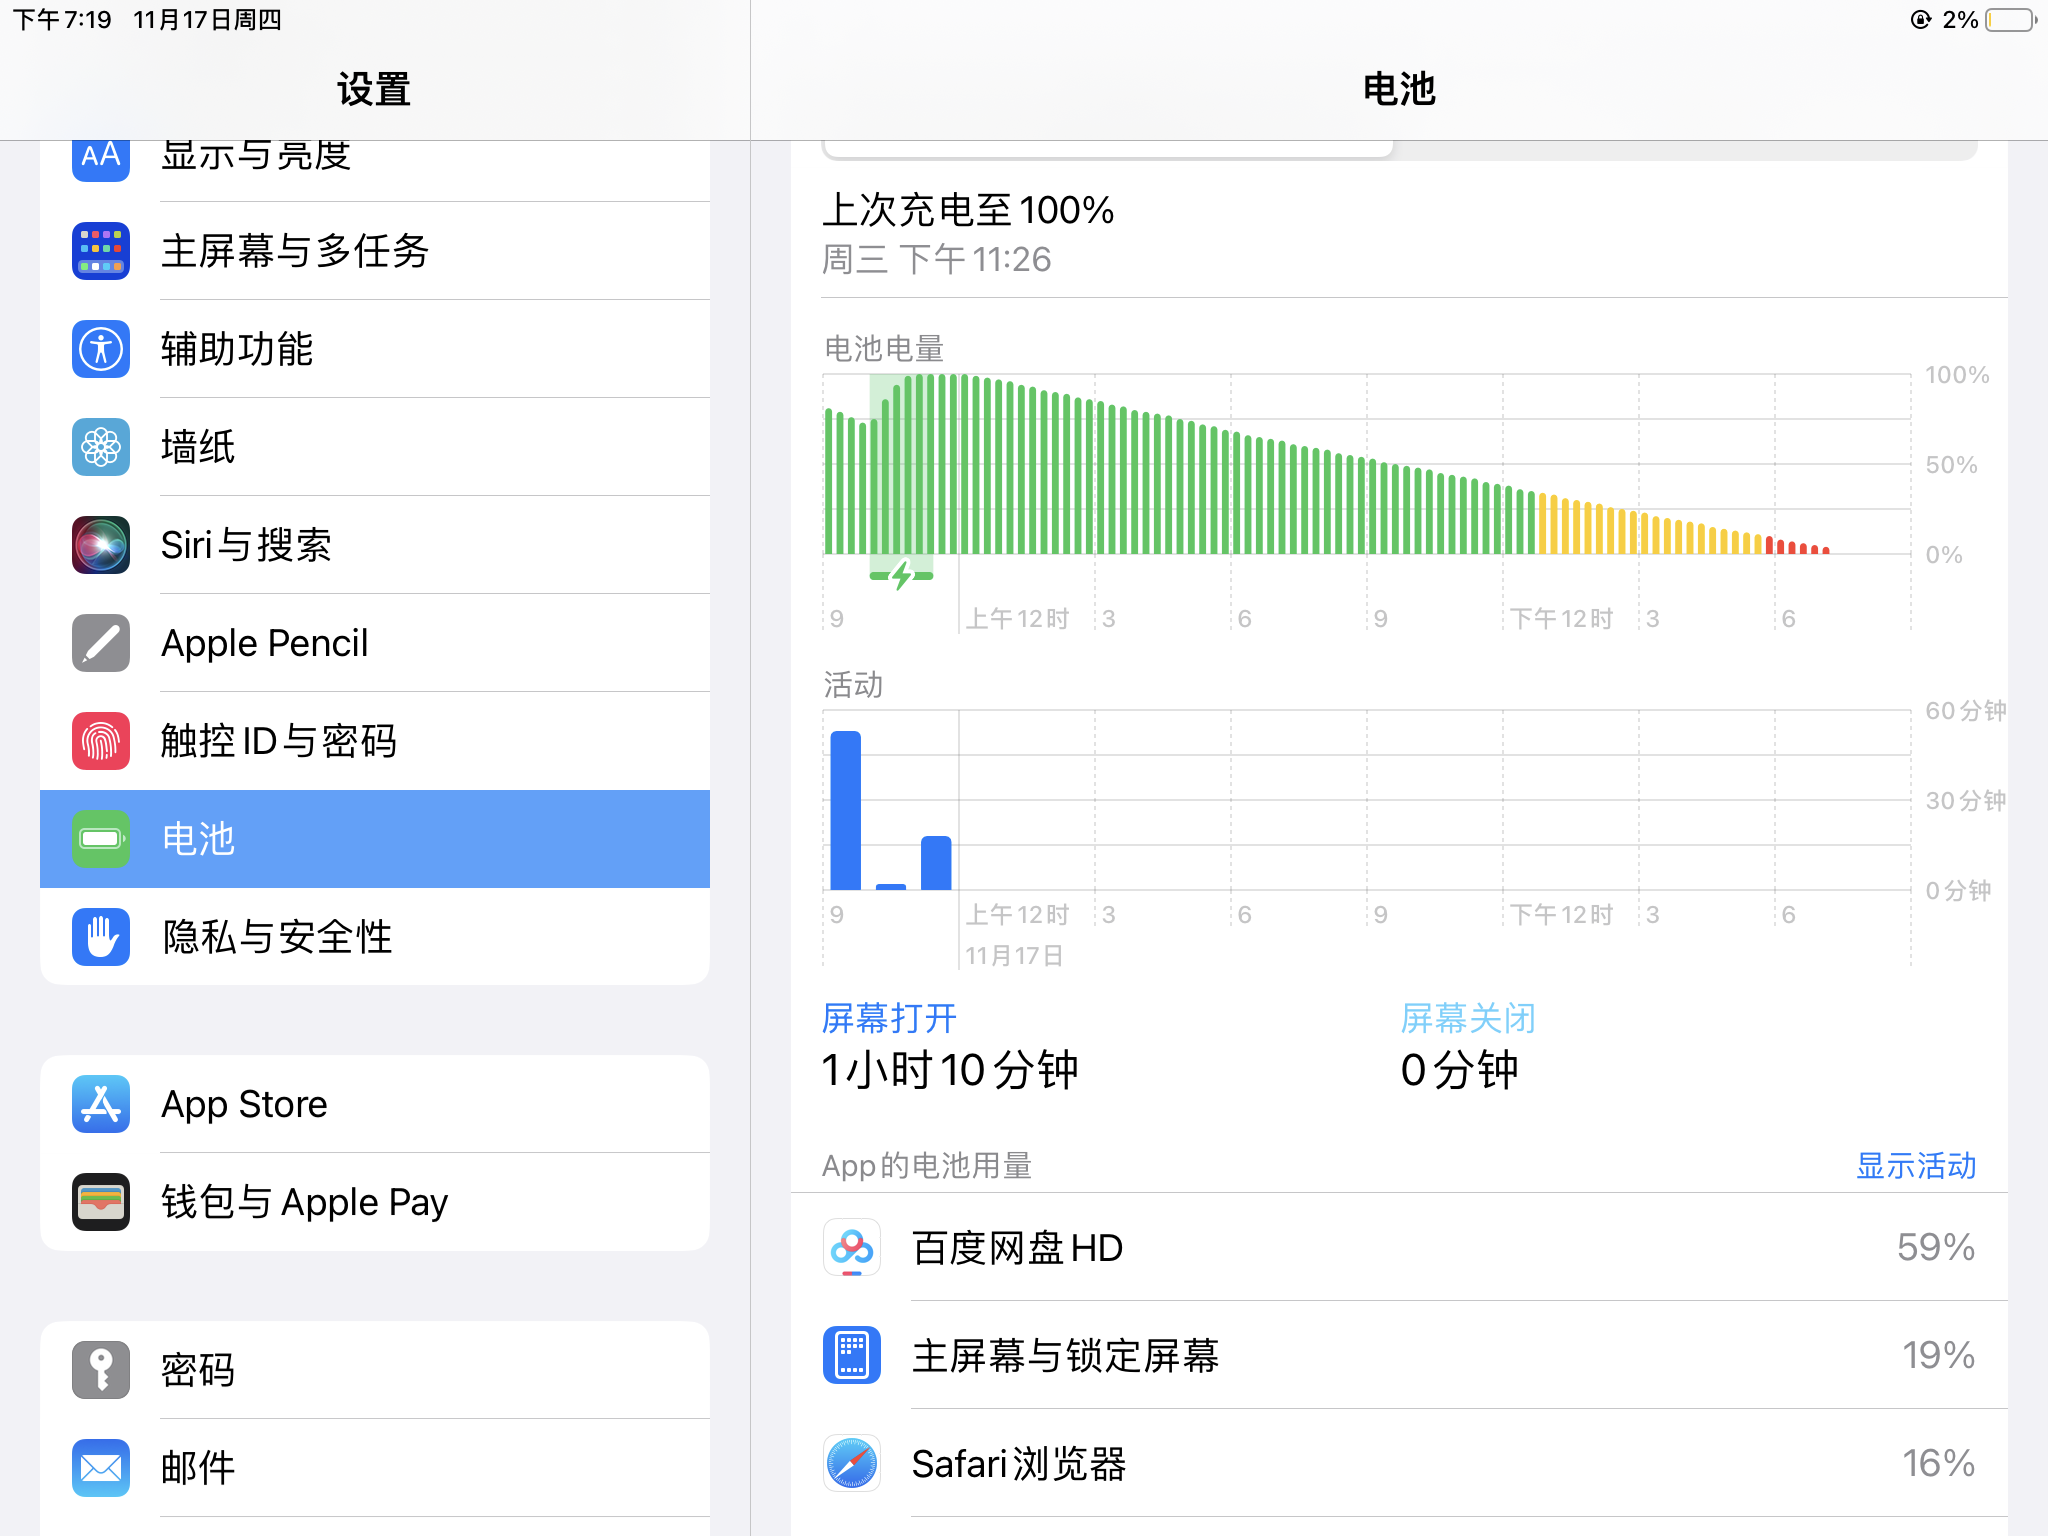The image size is (2048, 1536).
Task: Open Siri & Search (Siri与搜索) icon
Action: click(x=101, y=545)
